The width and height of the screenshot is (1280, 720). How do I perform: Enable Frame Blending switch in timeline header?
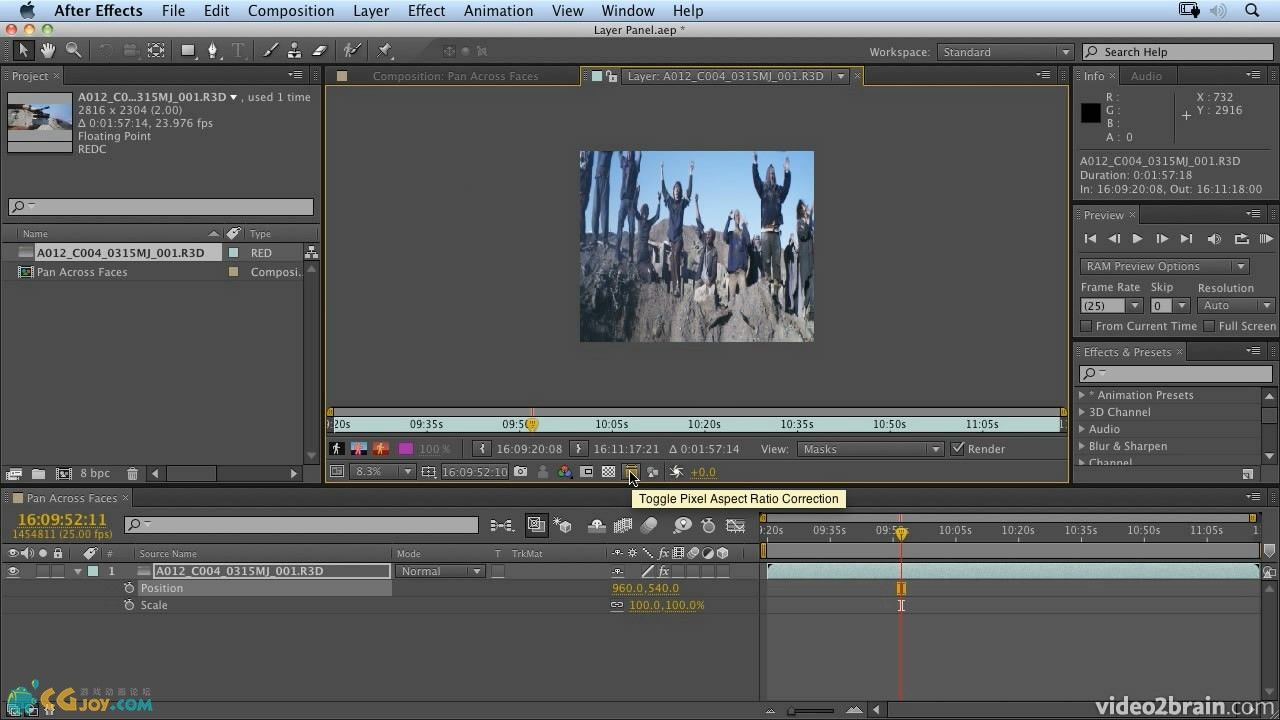click(x=623, y=525)
